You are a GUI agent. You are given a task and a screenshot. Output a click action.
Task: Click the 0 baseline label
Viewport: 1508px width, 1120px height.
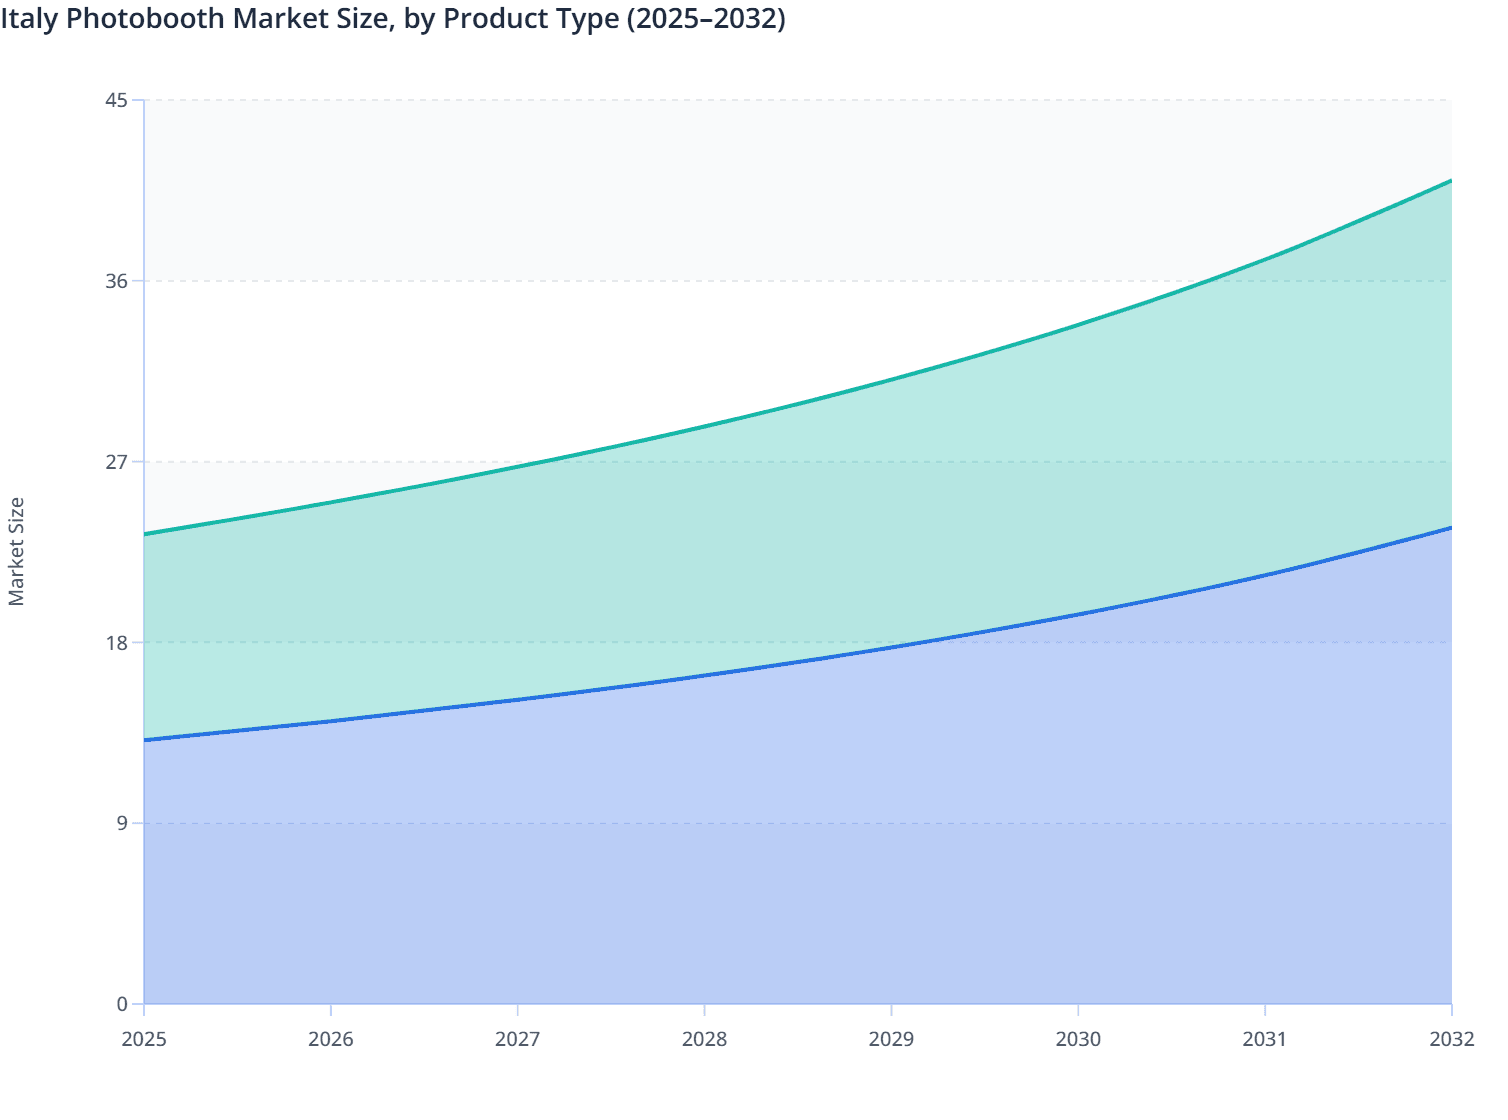click(x=122, y=1003)
